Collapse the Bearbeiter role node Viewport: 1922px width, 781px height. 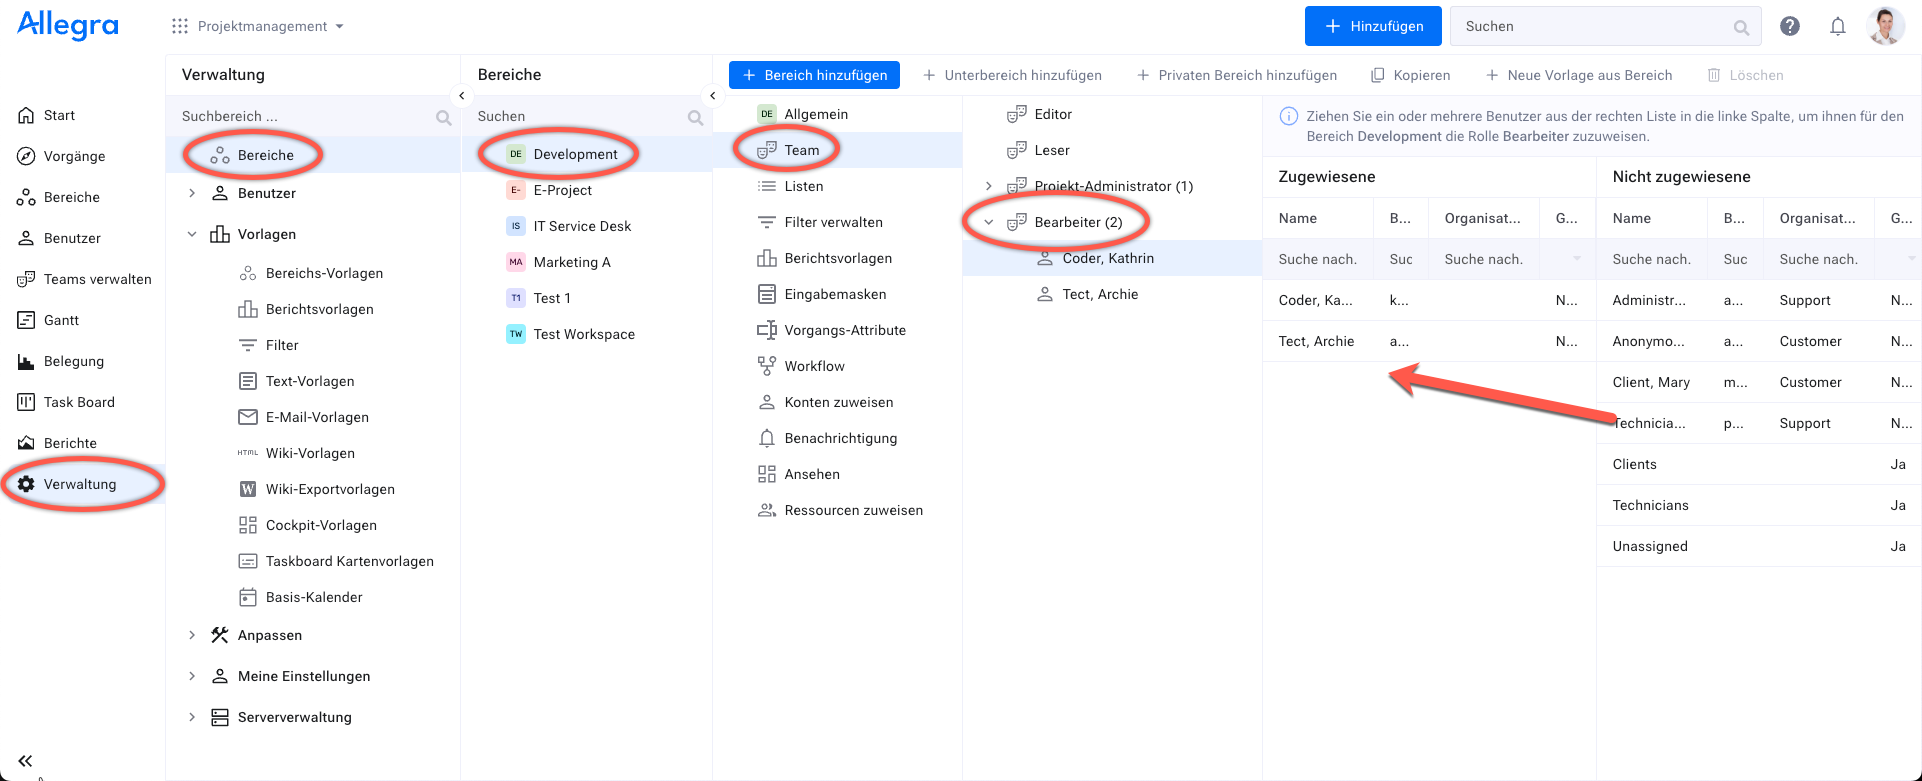tap(989, 222)
